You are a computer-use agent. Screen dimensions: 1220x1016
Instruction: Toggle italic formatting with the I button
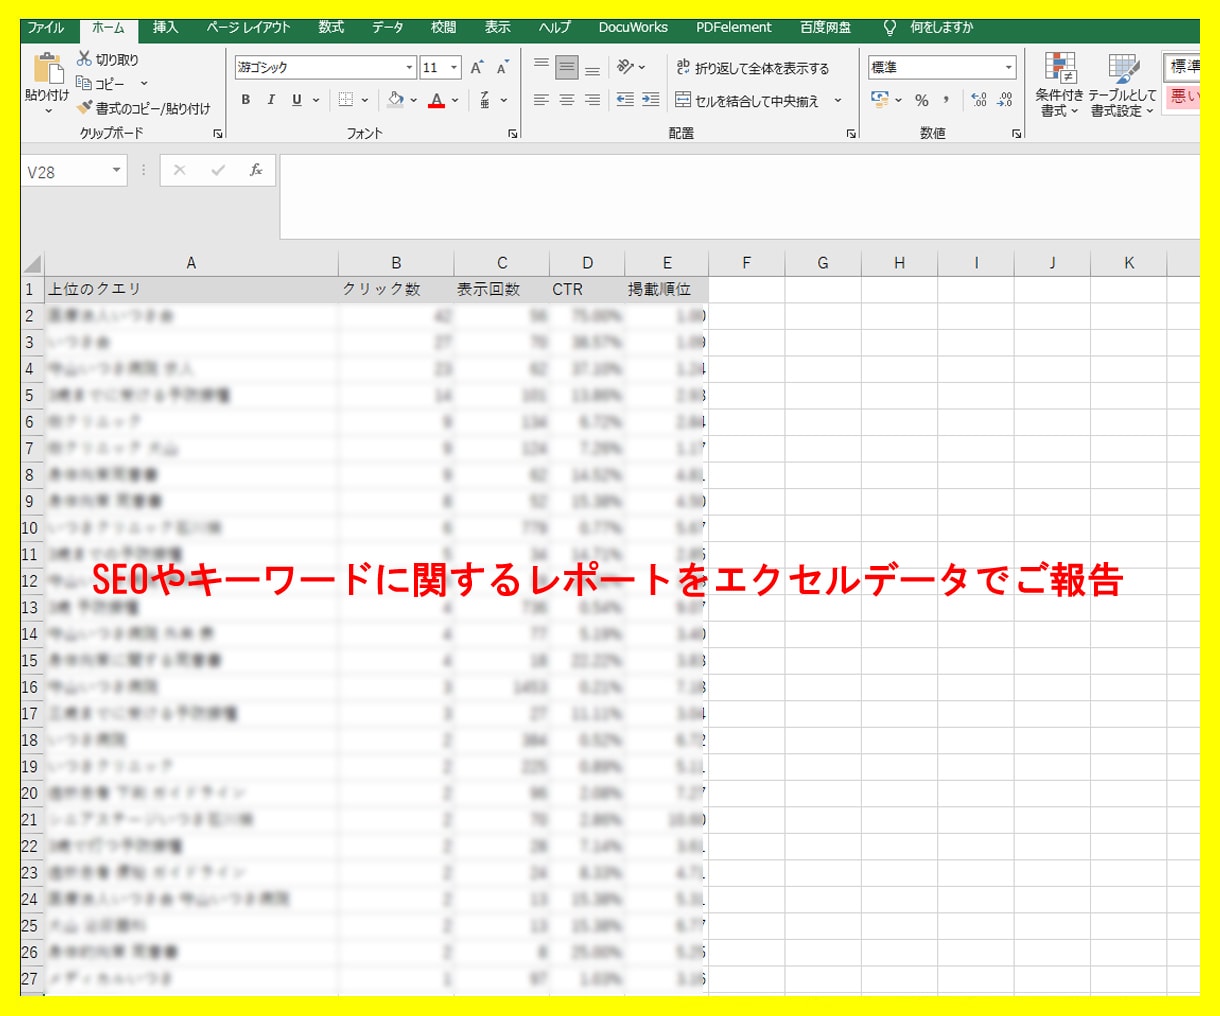(271, 100)
